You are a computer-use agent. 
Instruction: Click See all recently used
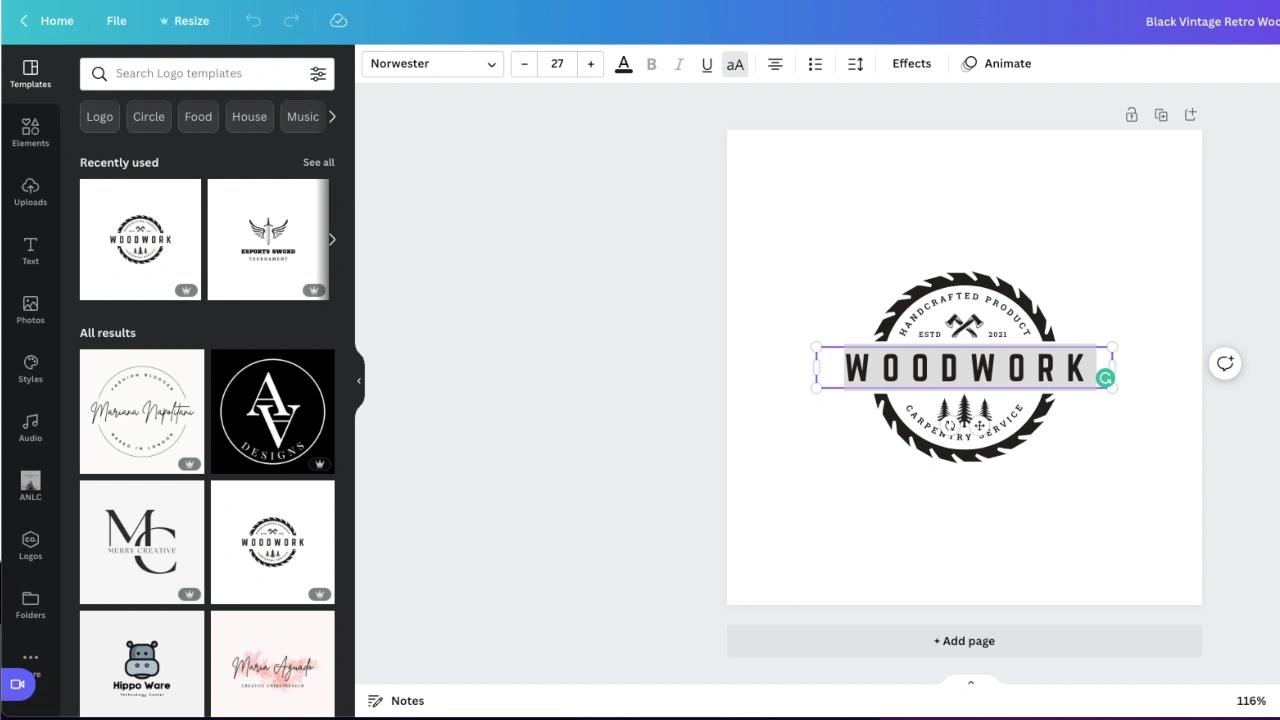[319, 162]
